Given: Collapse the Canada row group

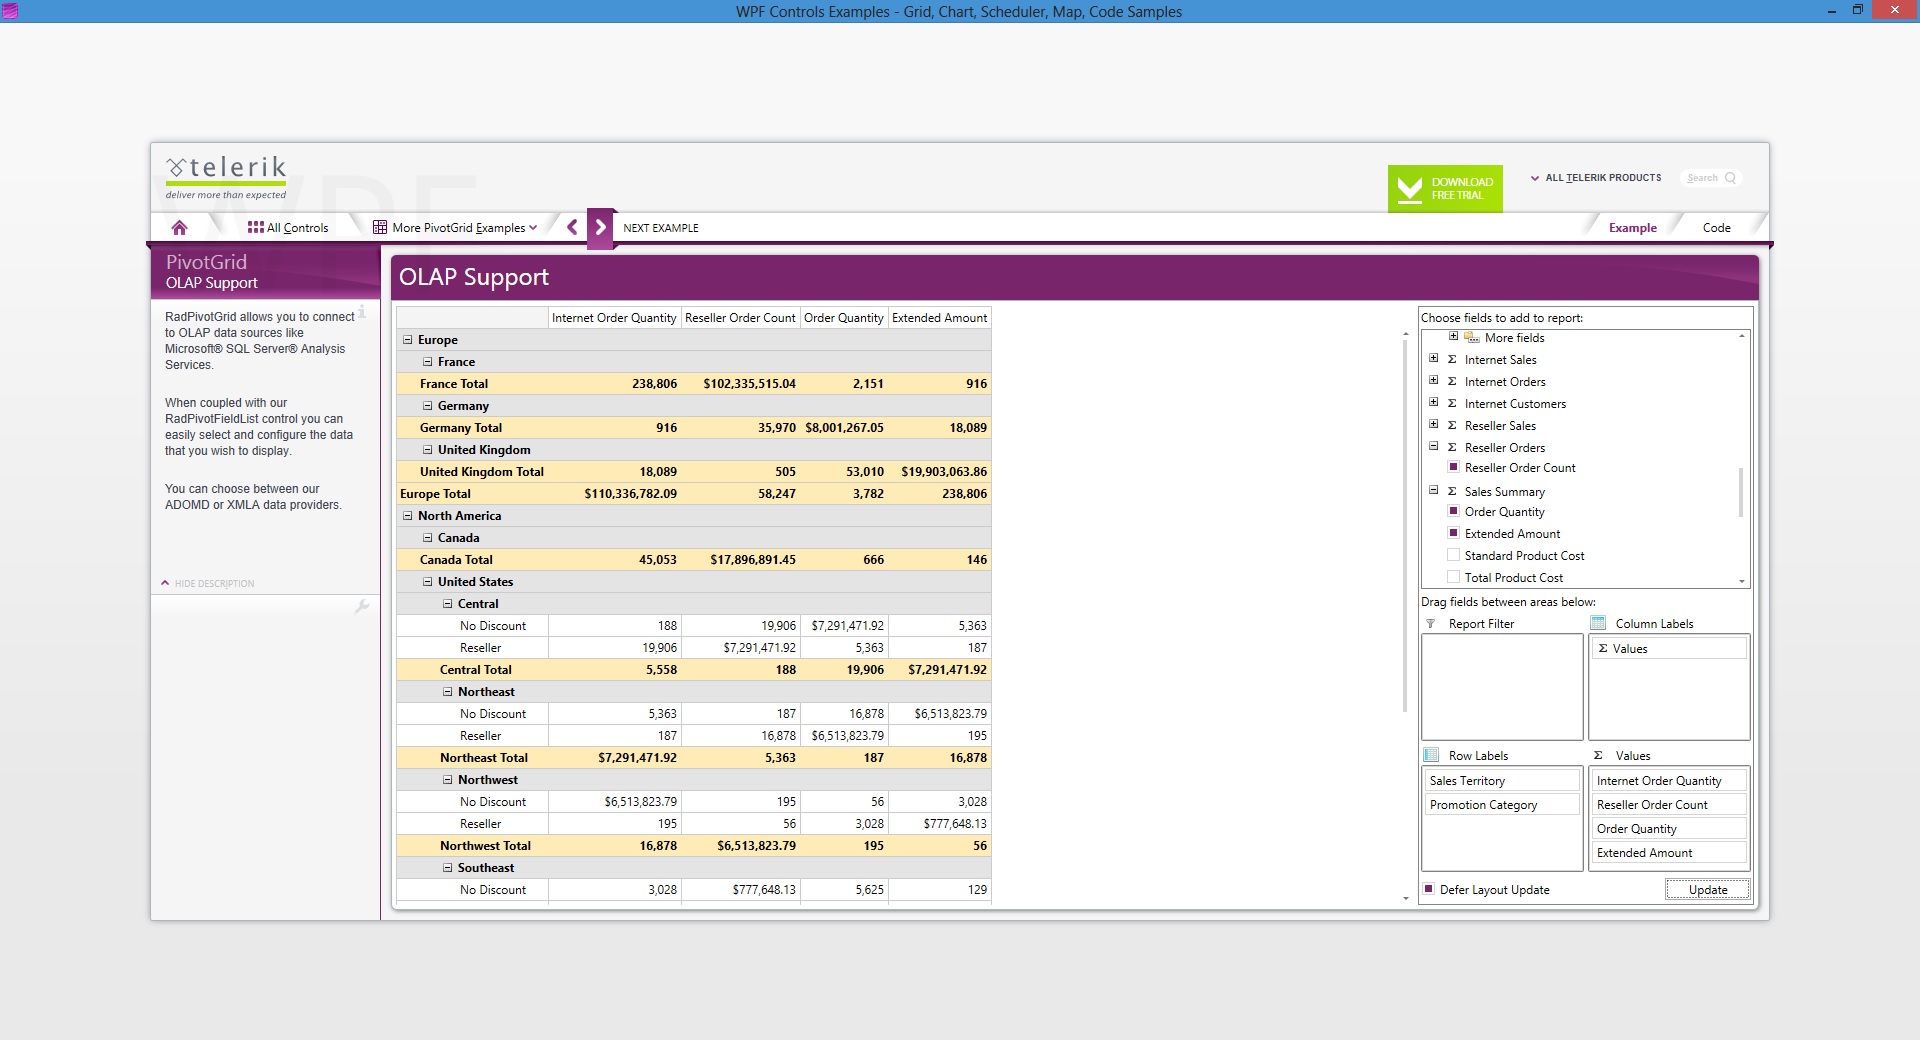Looking at the screenshot, I should coord(427,538).
